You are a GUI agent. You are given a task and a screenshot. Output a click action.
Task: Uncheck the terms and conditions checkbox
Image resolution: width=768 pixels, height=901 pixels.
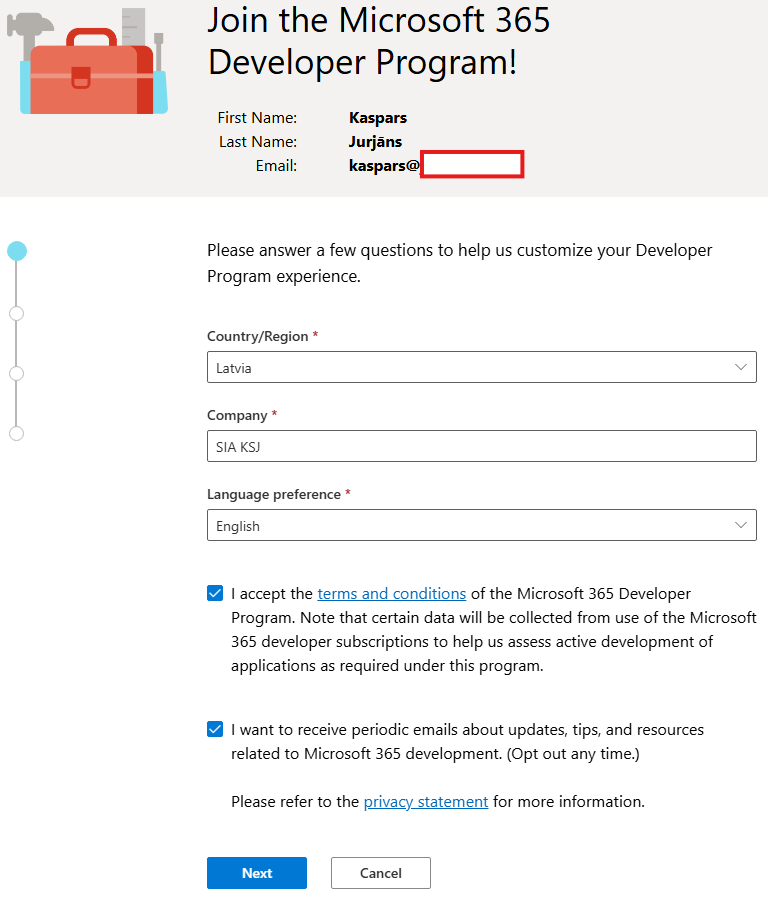click(215, 593)
